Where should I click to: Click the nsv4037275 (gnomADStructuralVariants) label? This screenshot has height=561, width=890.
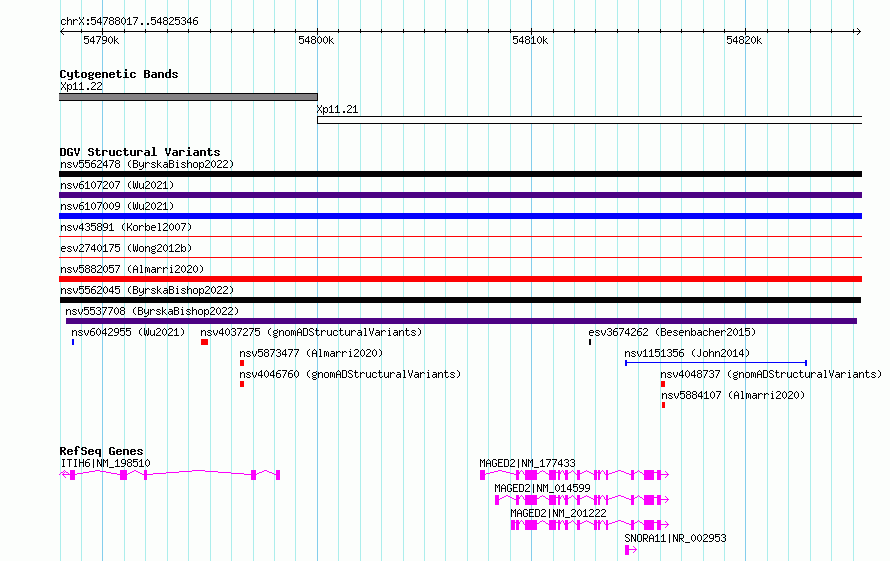[x=311, y=332]
